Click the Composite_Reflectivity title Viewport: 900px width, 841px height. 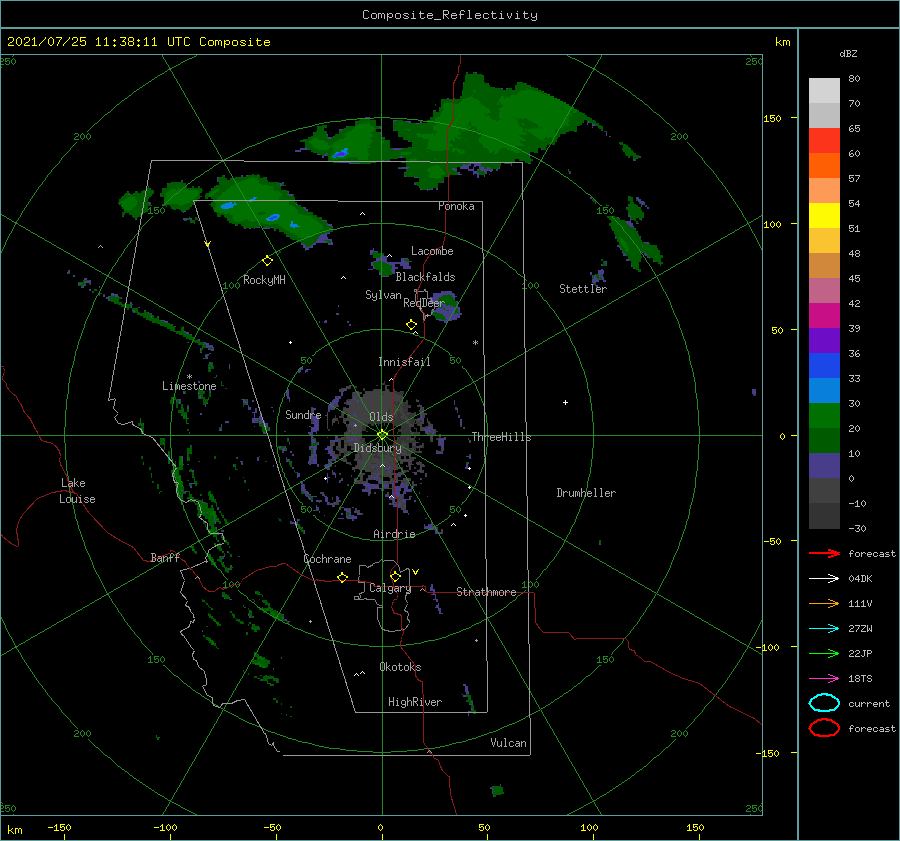(449, 15)
